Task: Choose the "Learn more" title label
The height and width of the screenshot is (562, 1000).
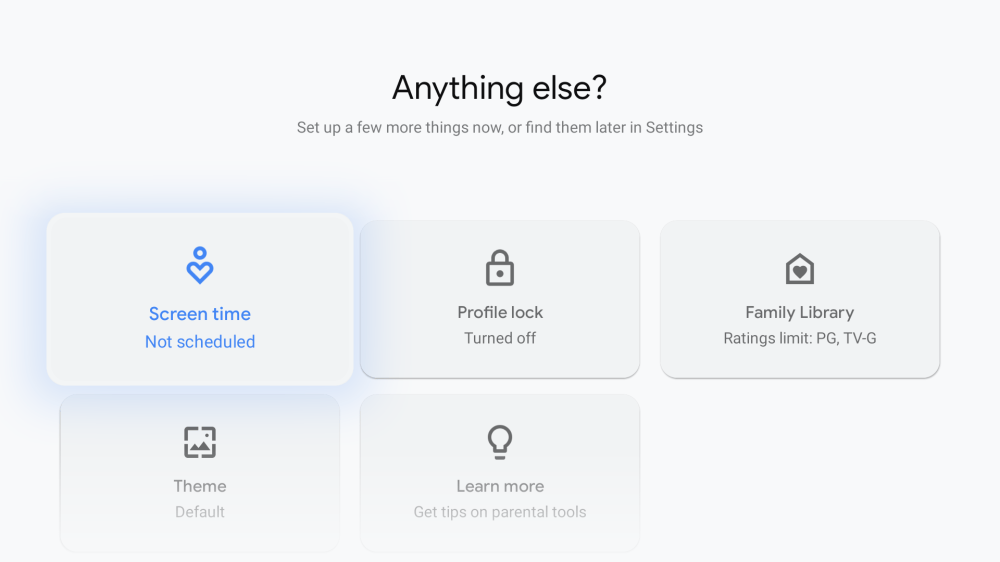Action: coord(500,486)
